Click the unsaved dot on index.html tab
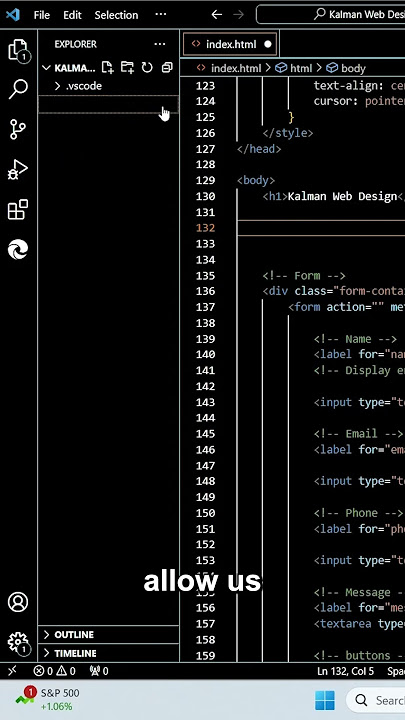 (268, 45)
